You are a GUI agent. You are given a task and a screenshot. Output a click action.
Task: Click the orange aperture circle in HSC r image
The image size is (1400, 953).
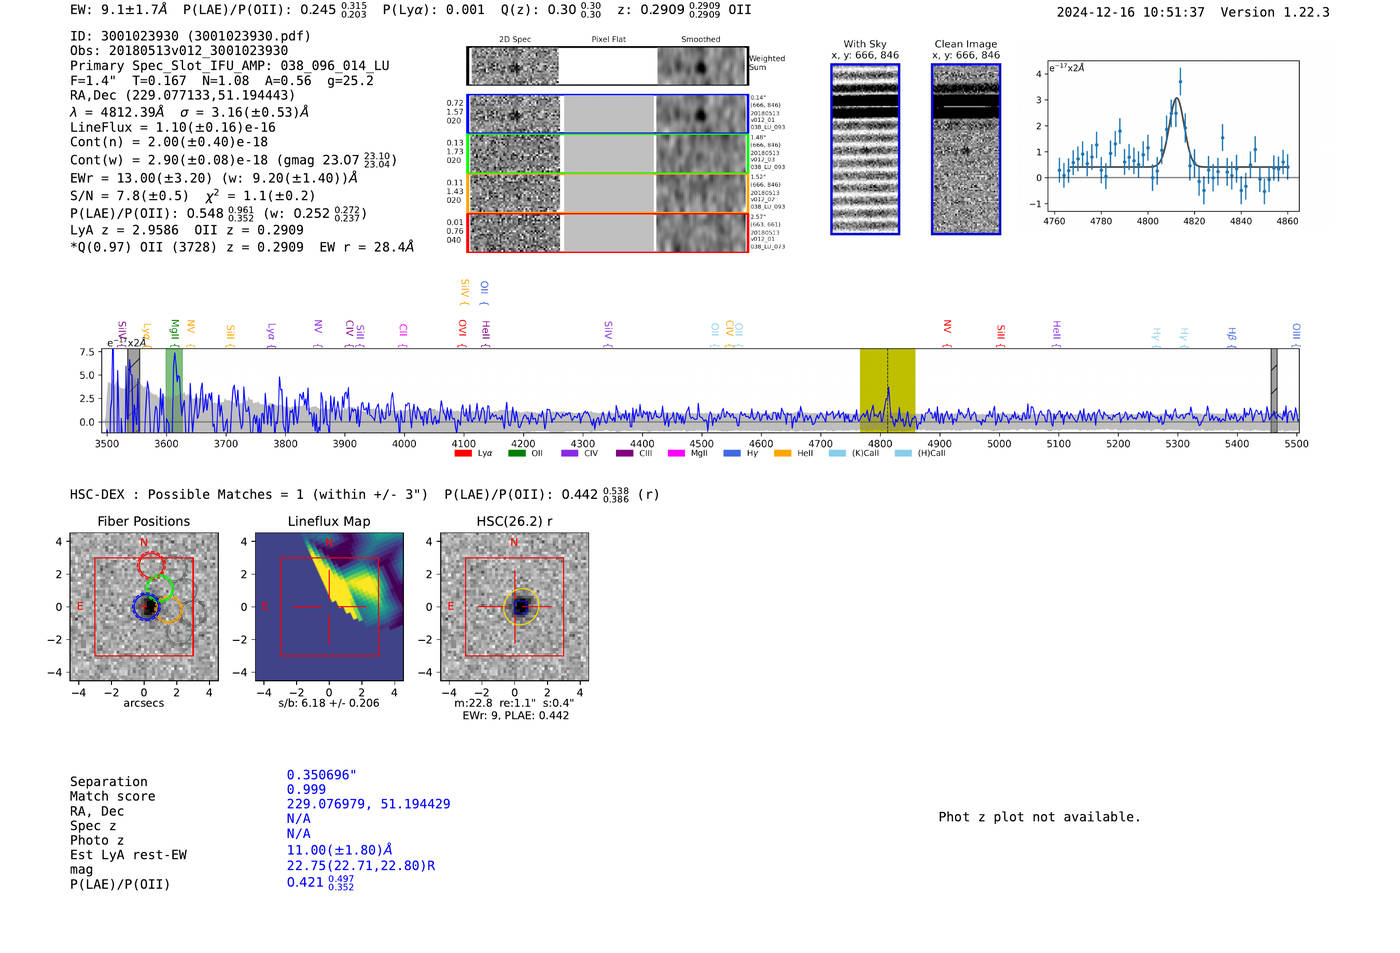tap(521, 607)
